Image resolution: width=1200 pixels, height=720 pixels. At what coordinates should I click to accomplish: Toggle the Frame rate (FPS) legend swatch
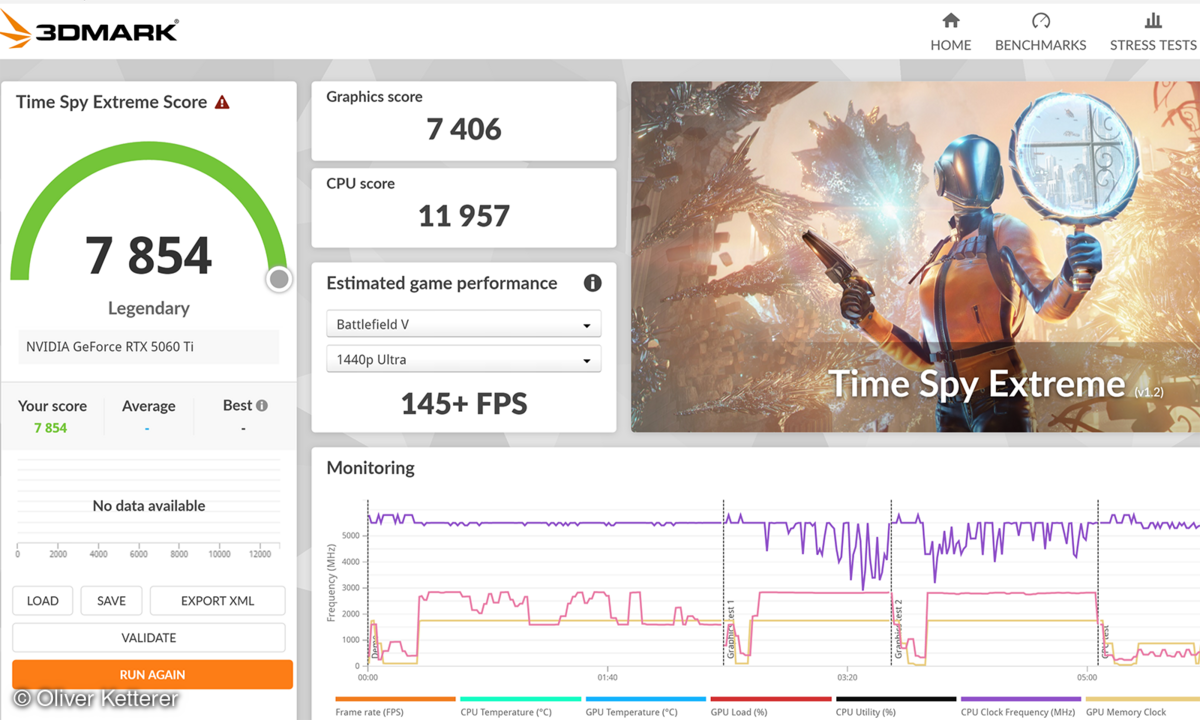click(x=395, y=699)
